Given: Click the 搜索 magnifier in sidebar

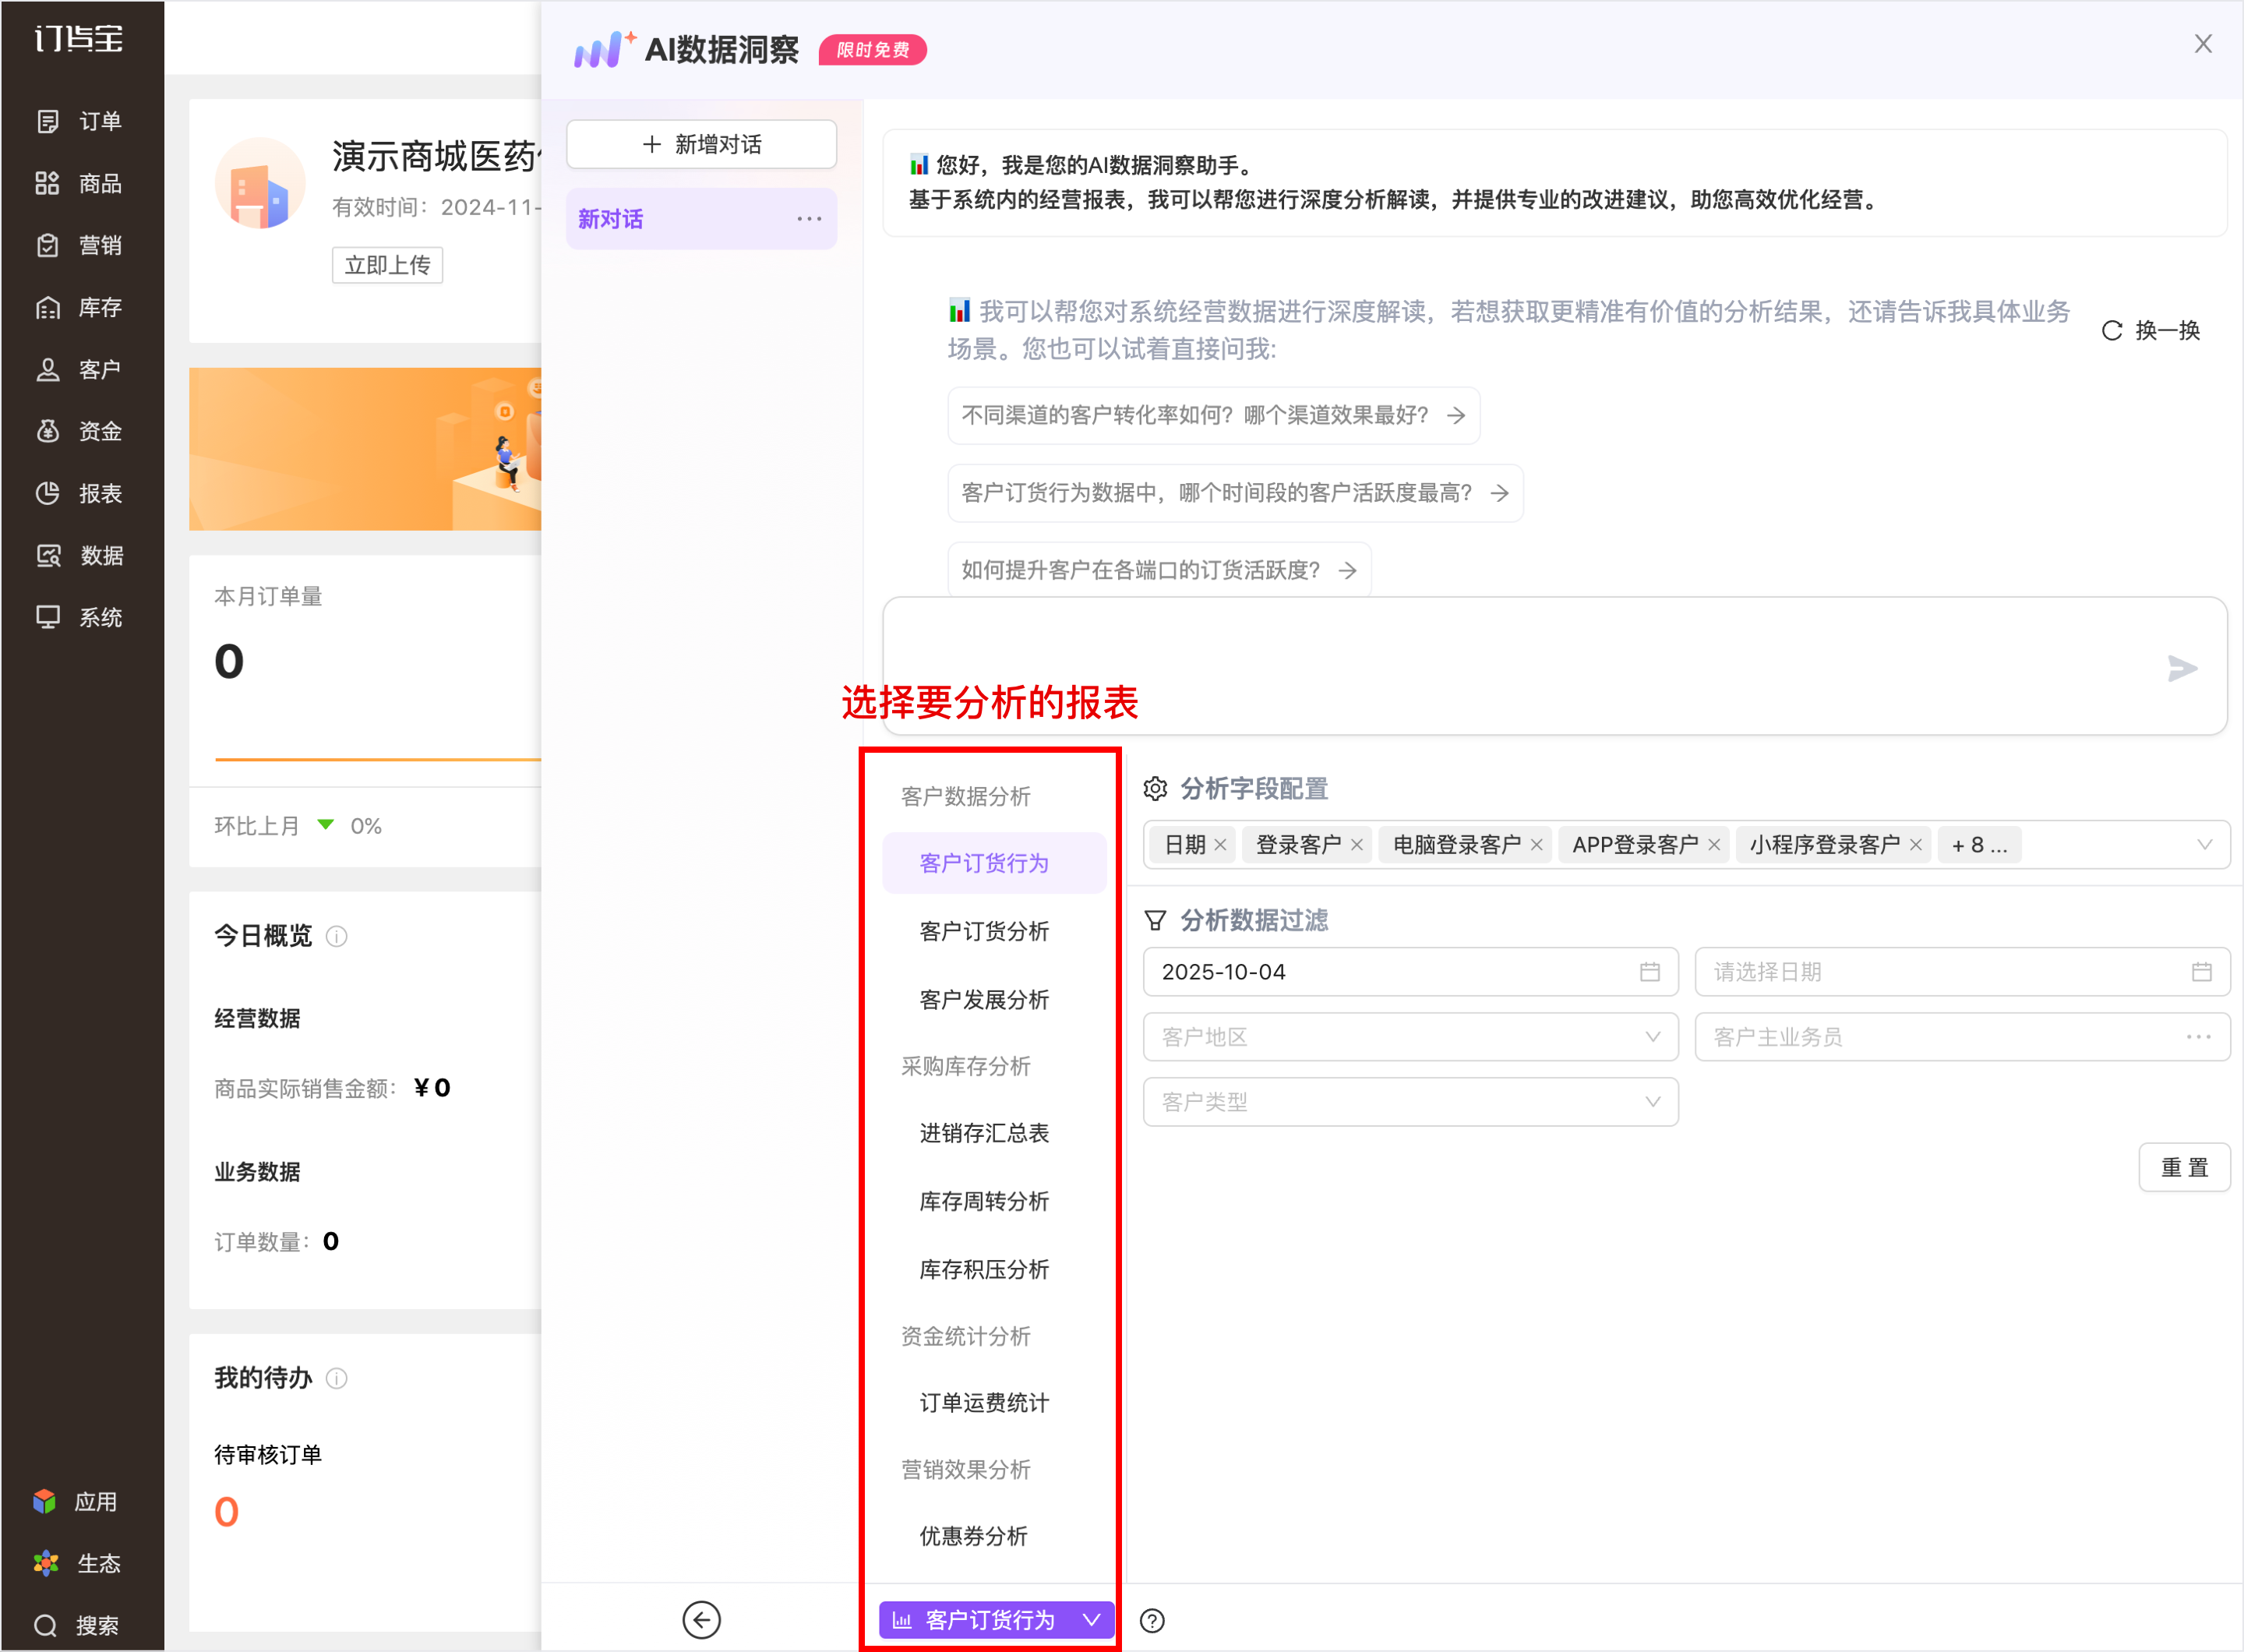Looking at the screenshot, I should 46,1625.
